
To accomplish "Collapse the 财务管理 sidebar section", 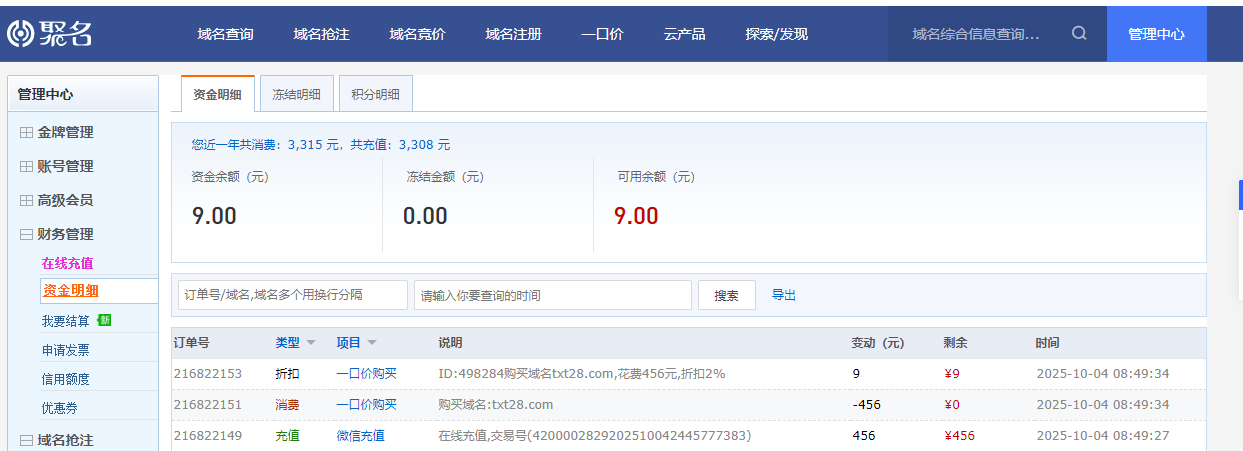I will click(x=27, y=234).
